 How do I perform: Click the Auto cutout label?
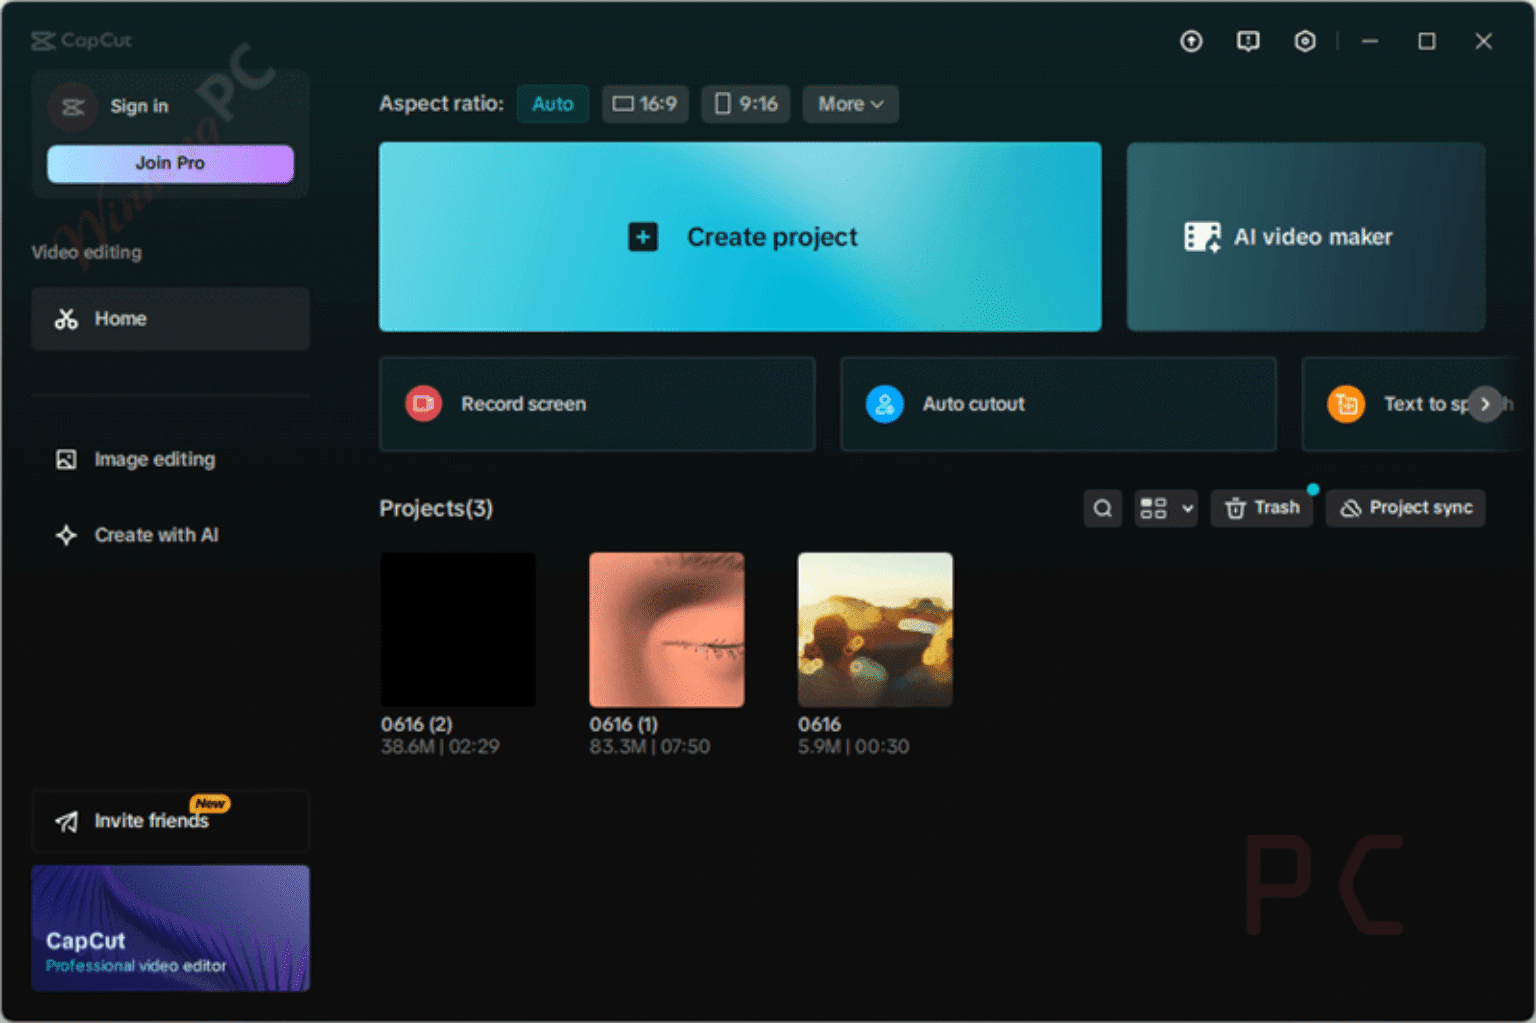pos(973,404)
